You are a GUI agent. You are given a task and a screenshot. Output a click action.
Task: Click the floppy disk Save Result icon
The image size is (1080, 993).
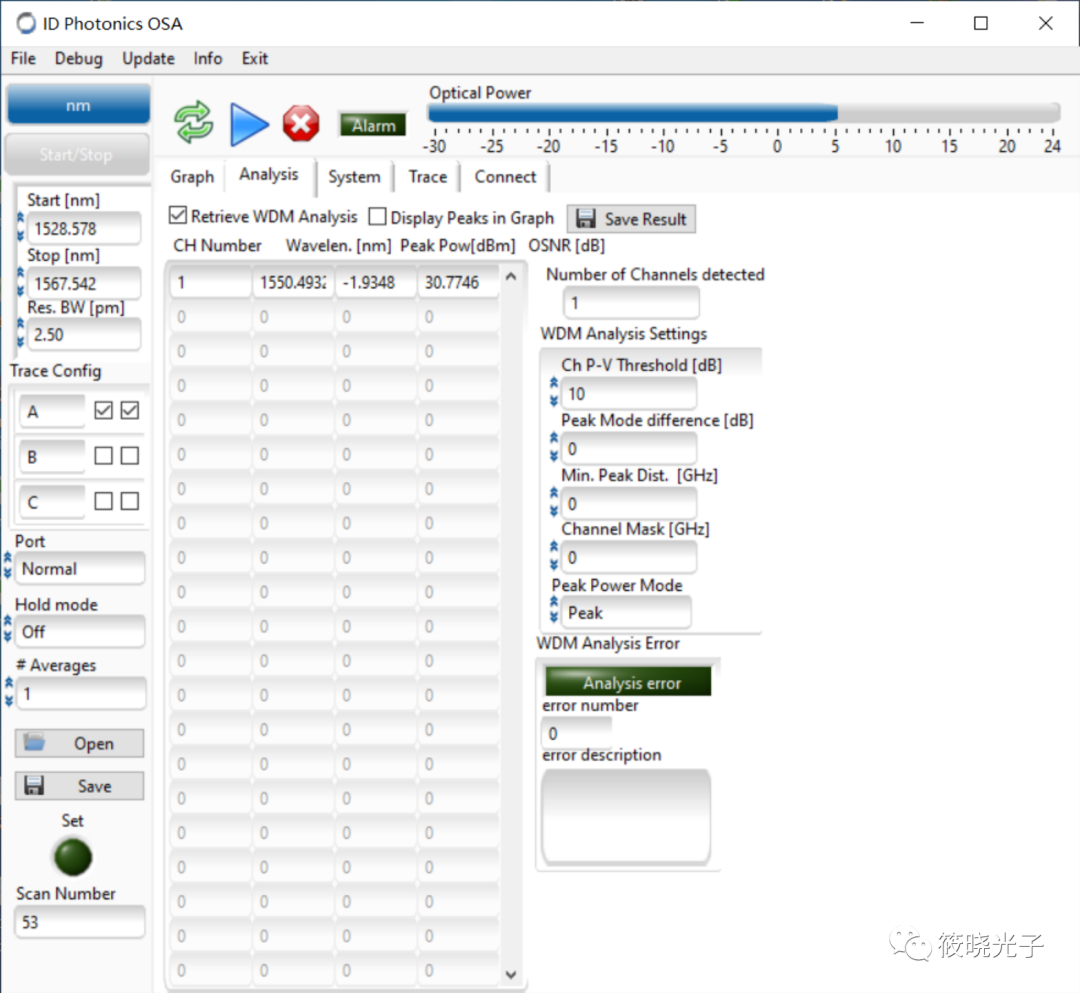click(x=586, y=219)
